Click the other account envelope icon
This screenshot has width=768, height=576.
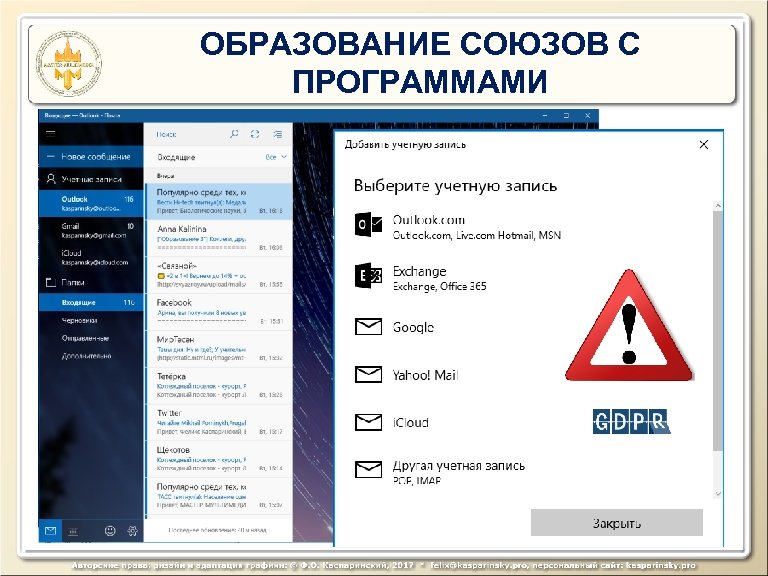[x=368, y=469]
